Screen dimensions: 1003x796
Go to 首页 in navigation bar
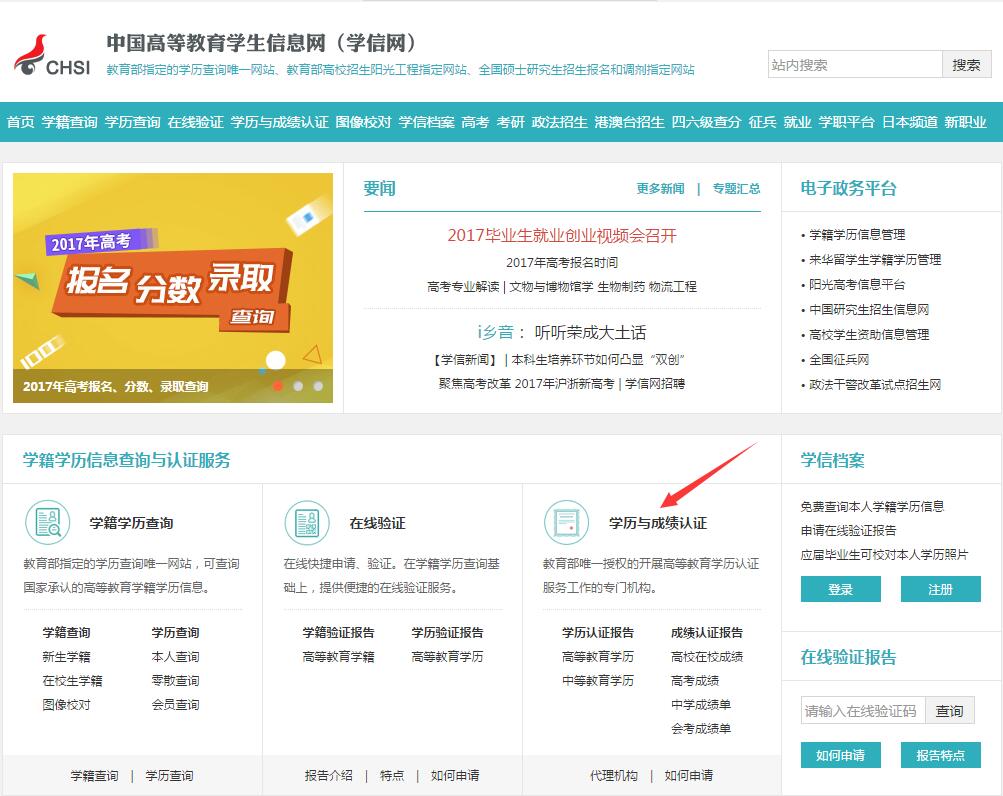[x=20, y=122]
